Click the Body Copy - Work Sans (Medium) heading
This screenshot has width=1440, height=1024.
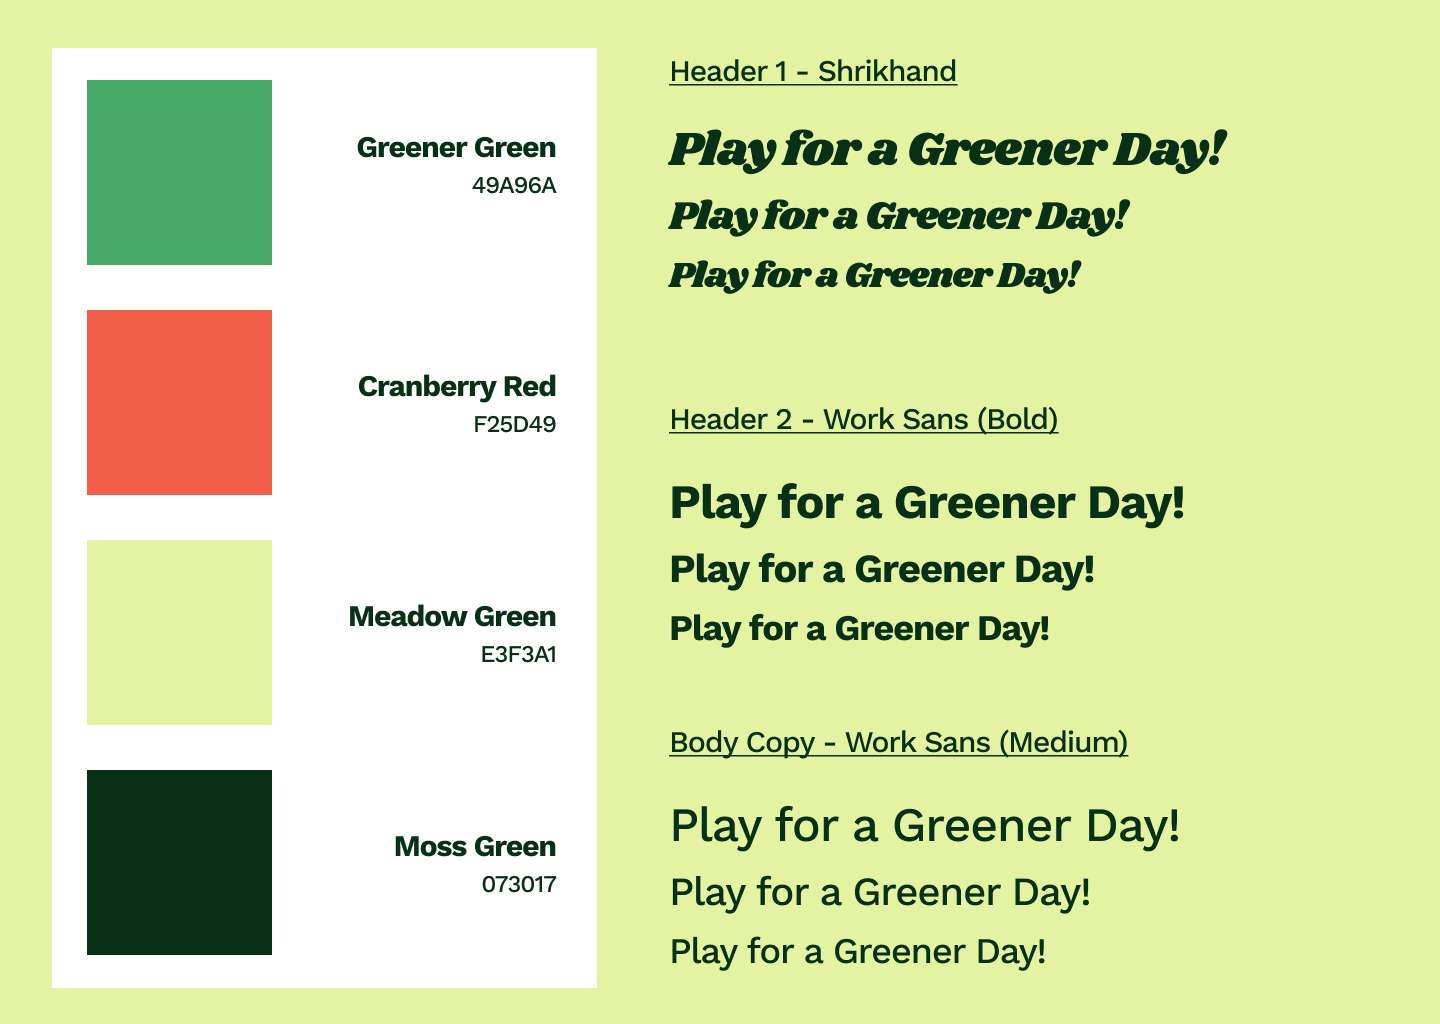pos(899,743)
